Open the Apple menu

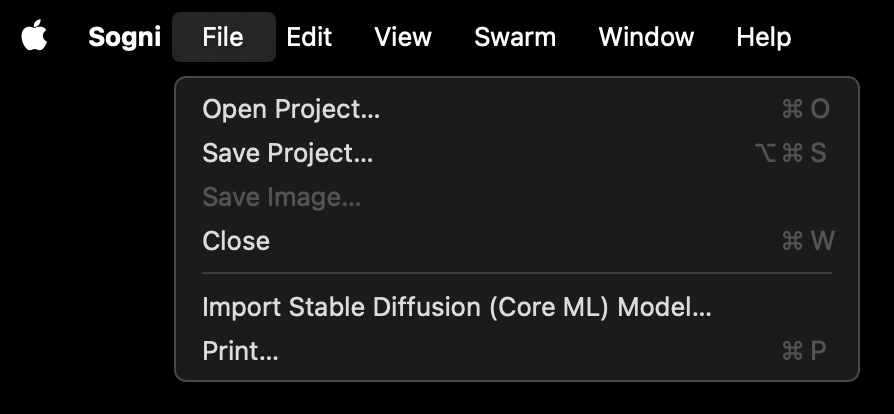[x=34, y=37]
